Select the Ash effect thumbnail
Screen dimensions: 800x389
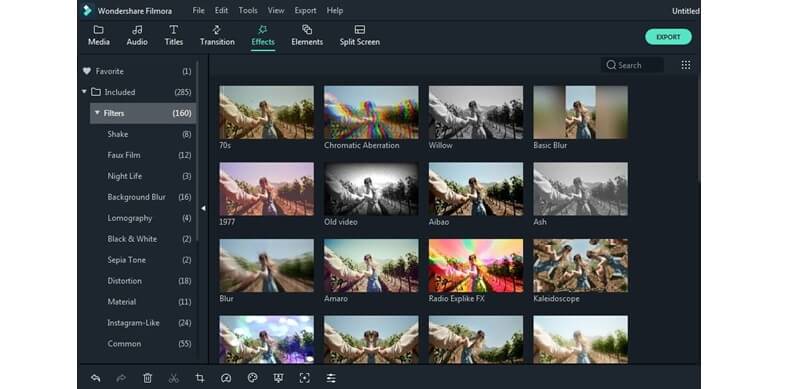pyautogui.click(x=581, y=189)
